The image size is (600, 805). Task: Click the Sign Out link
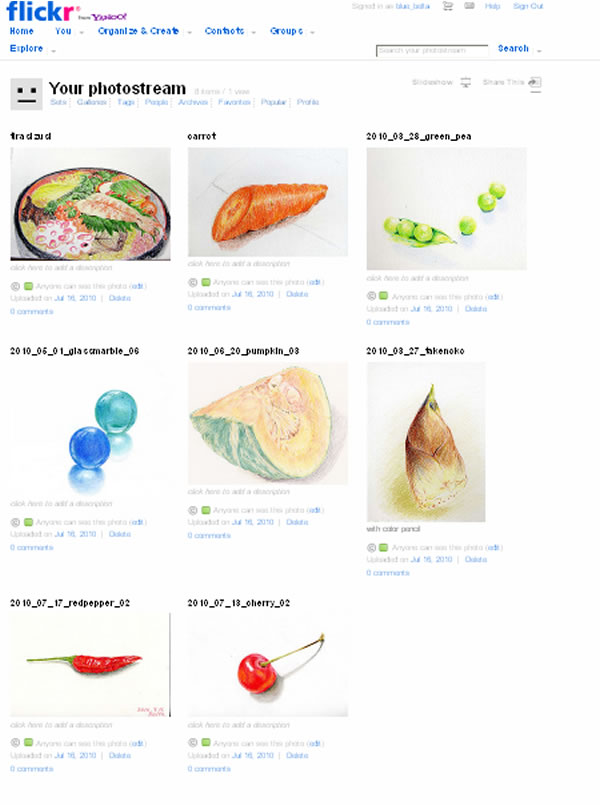(528, 6)
